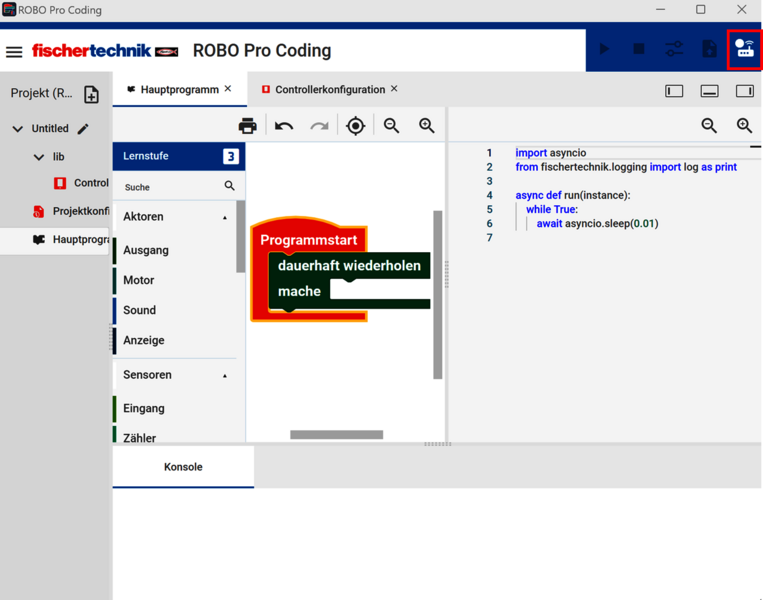Click code line 'import asyncio'
The width and height of the screenshot is (763, 600).
click(550, 153)
